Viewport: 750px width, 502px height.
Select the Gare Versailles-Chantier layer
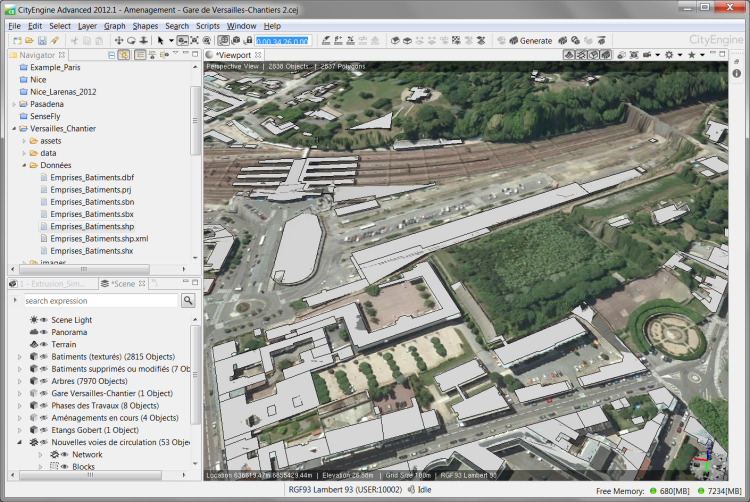[x=112, y=393]
